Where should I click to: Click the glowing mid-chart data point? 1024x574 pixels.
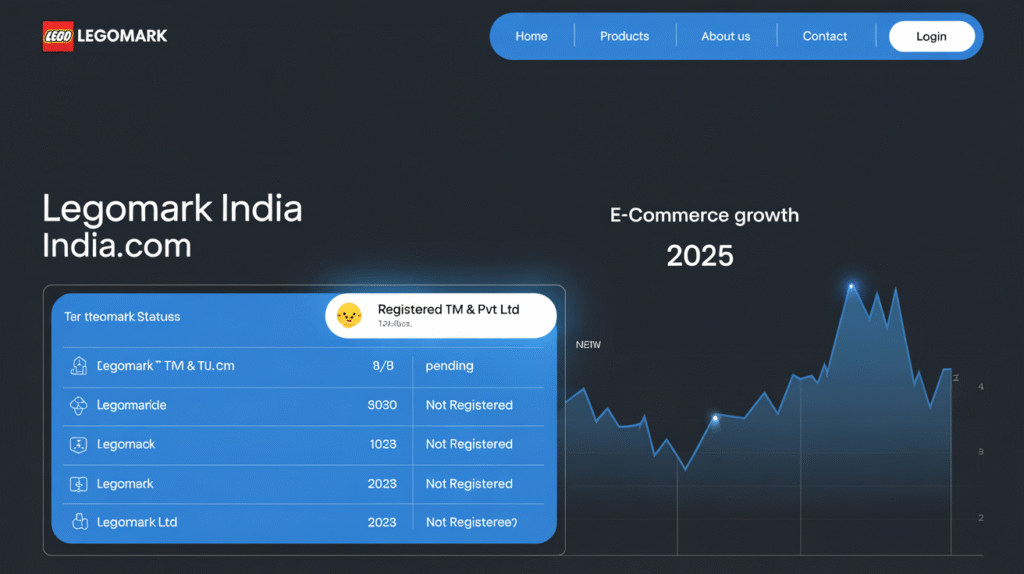pyautogui.click(x=715, y=418)
